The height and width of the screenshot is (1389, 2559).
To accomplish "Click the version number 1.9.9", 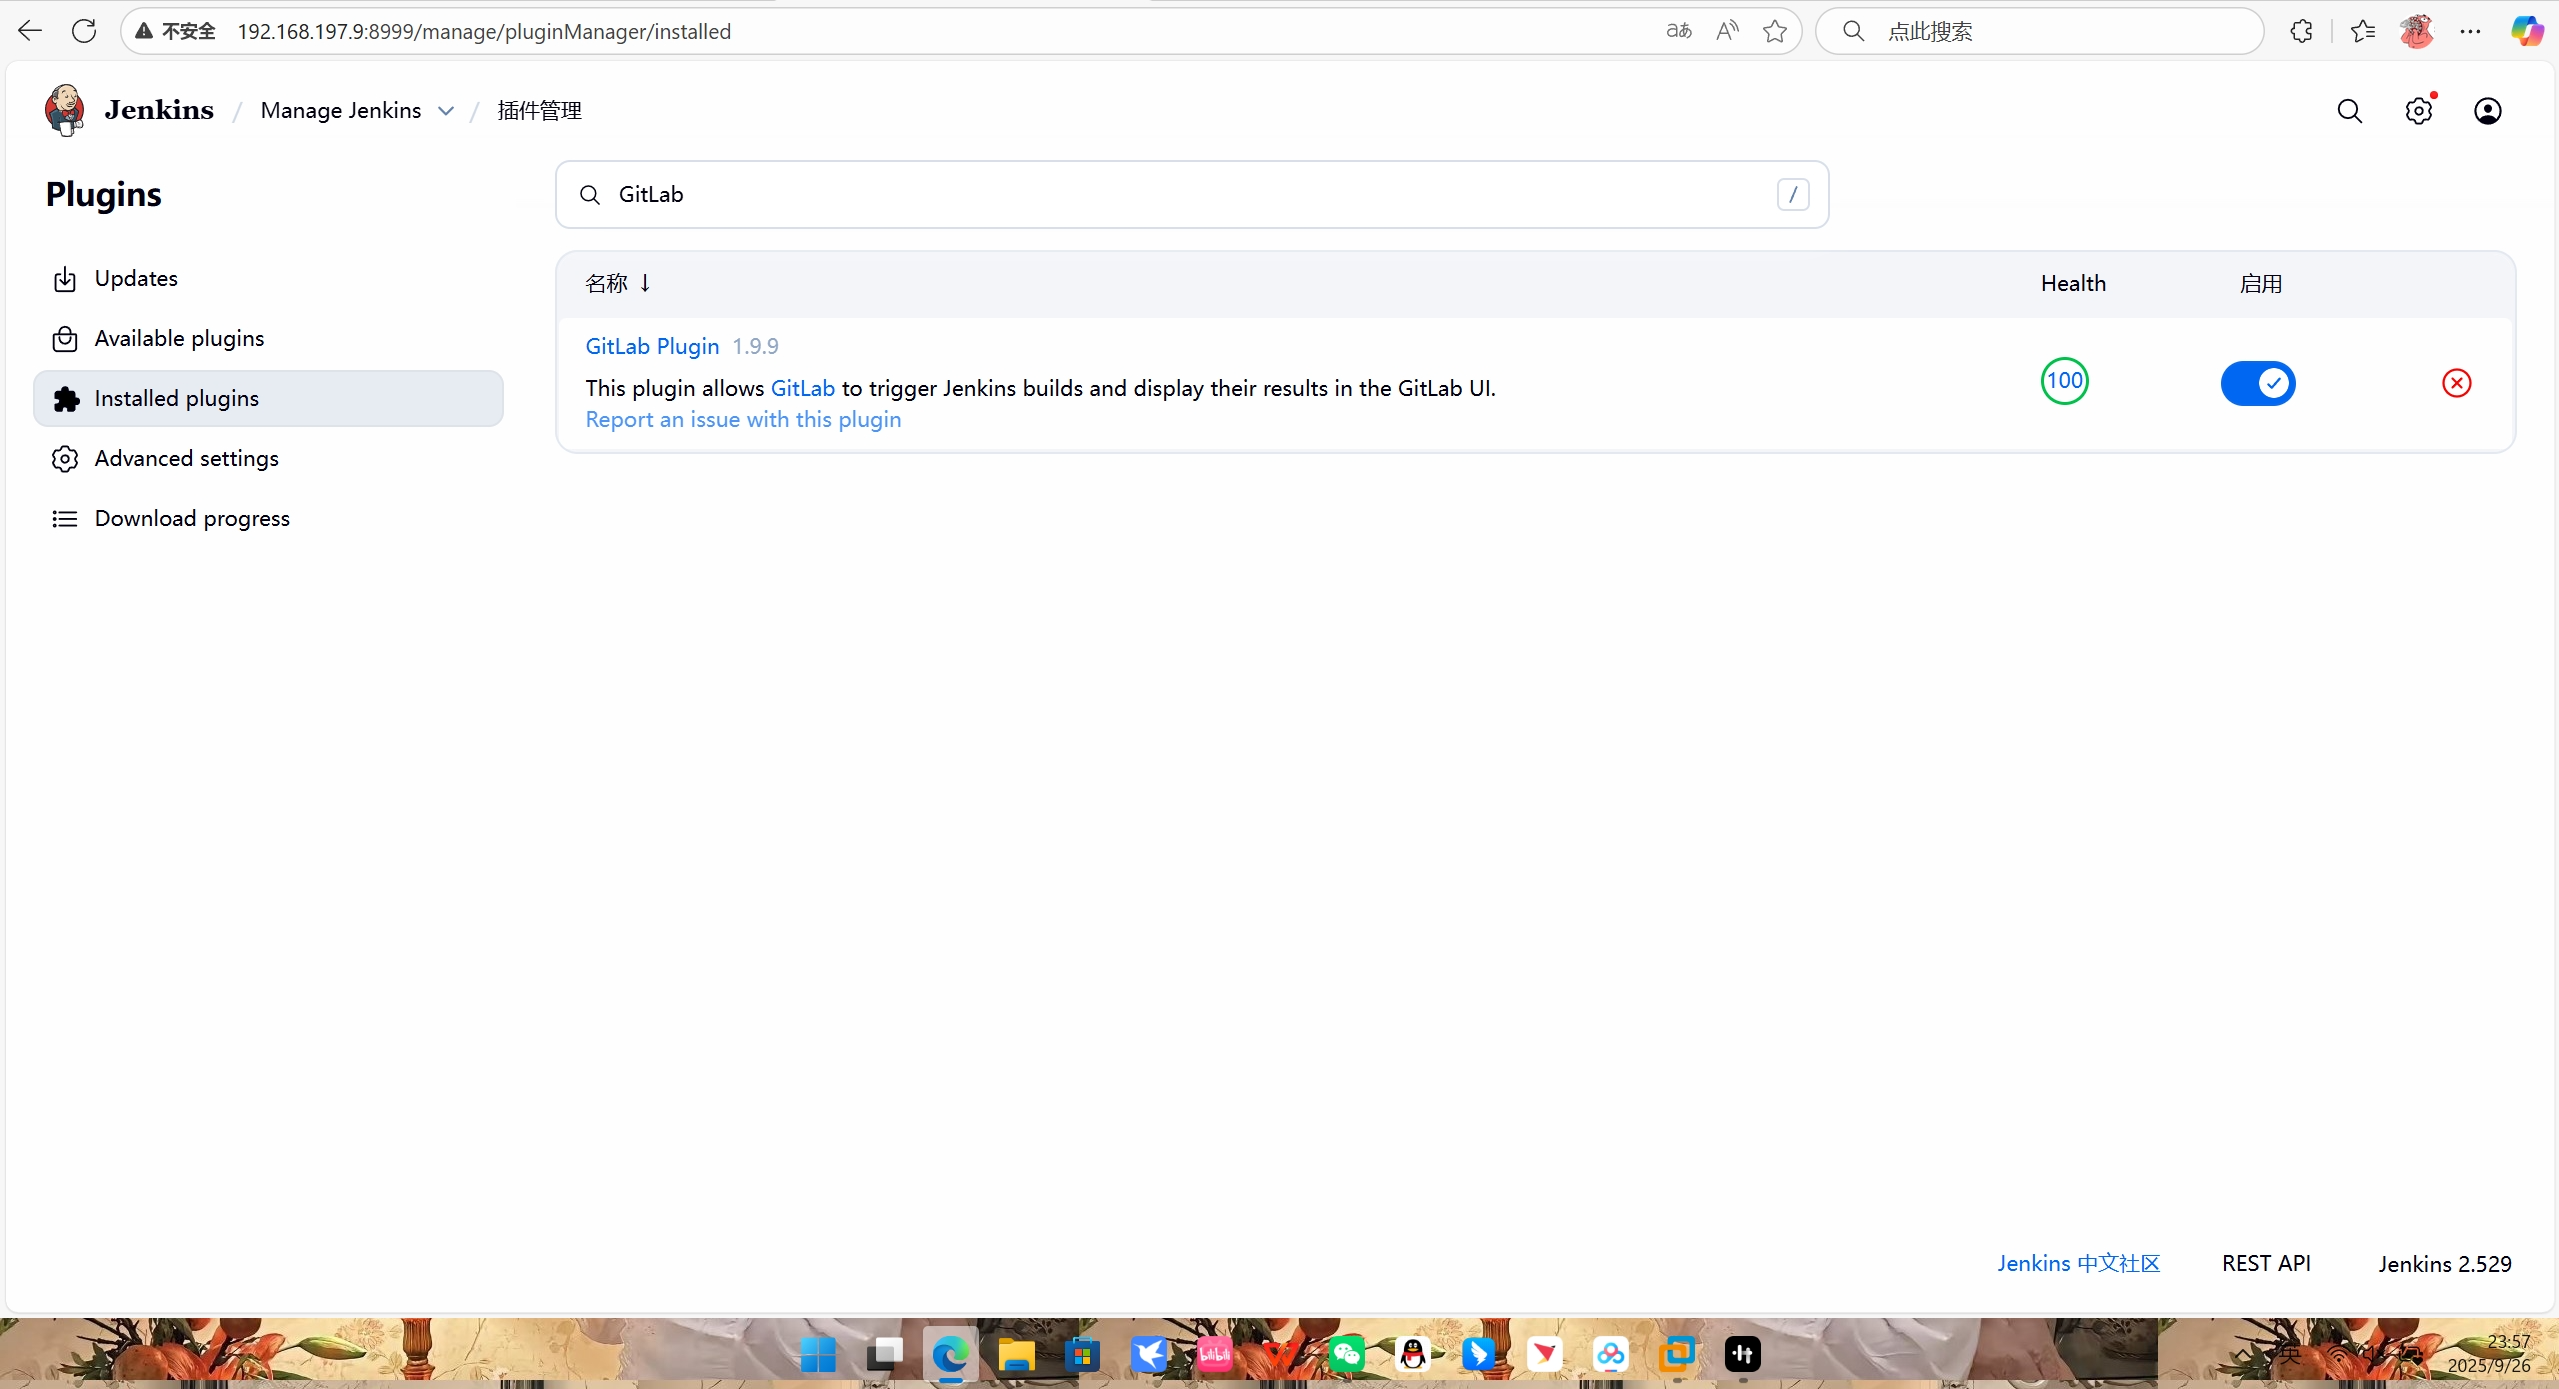I will click(755, 347).
